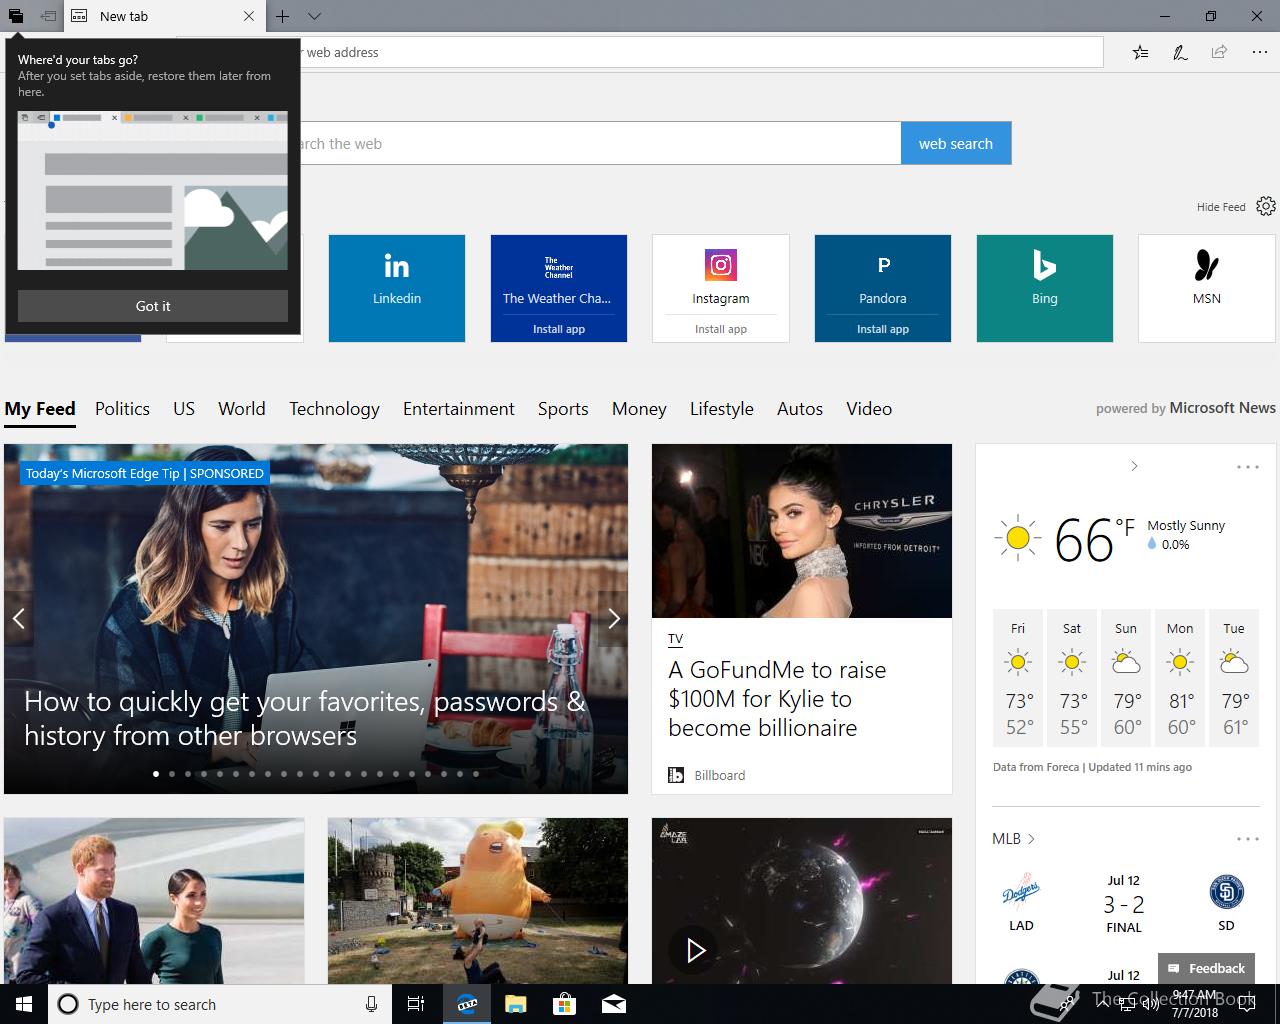Open the Lifestyle feed tab

(722, 409)
